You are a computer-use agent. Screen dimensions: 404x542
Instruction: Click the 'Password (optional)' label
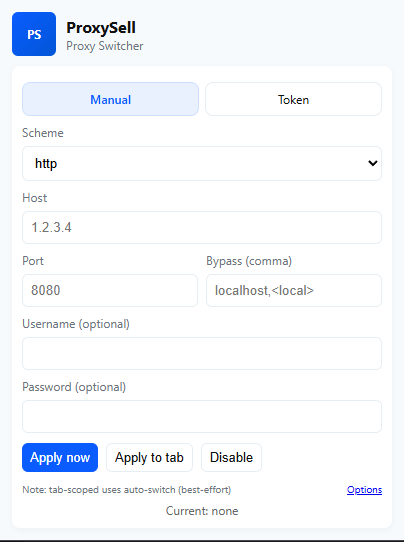pos(74,387)
